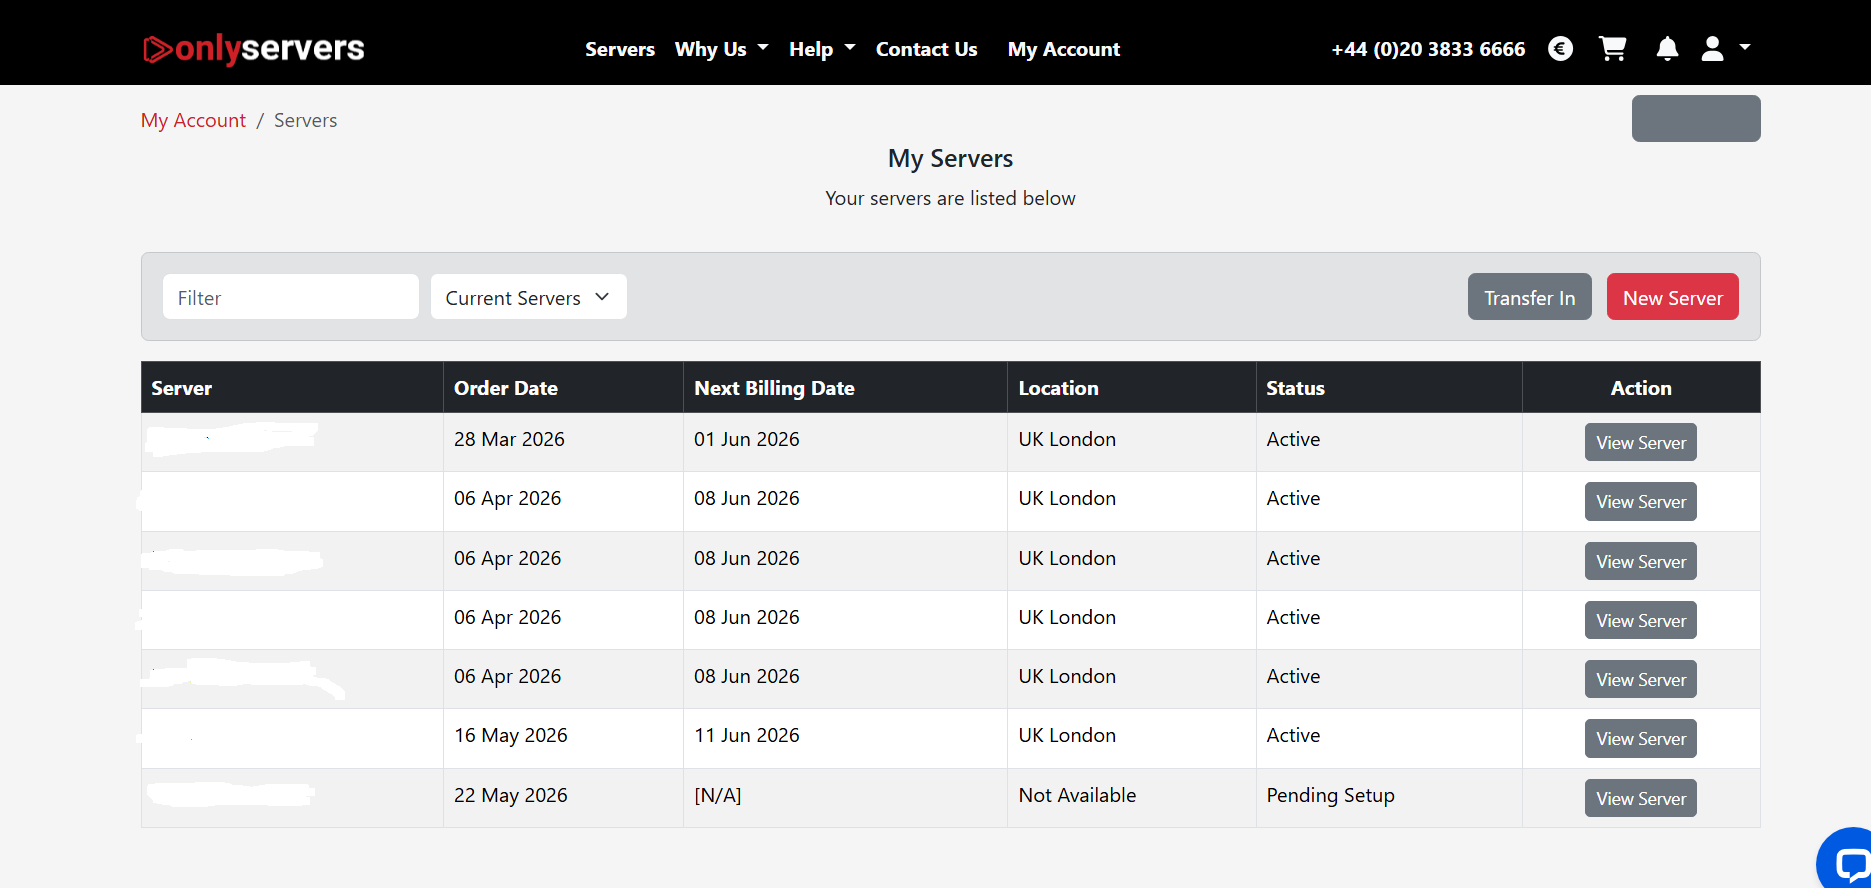View server with billing date 11 Jun 2026

pos(1640,738)
